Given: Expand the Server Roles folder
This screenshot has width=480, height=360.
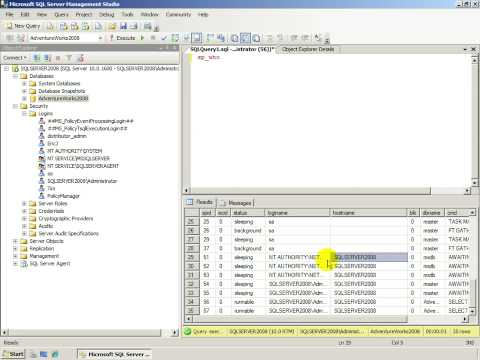Looking at the screenshot, I should (24, 203).
